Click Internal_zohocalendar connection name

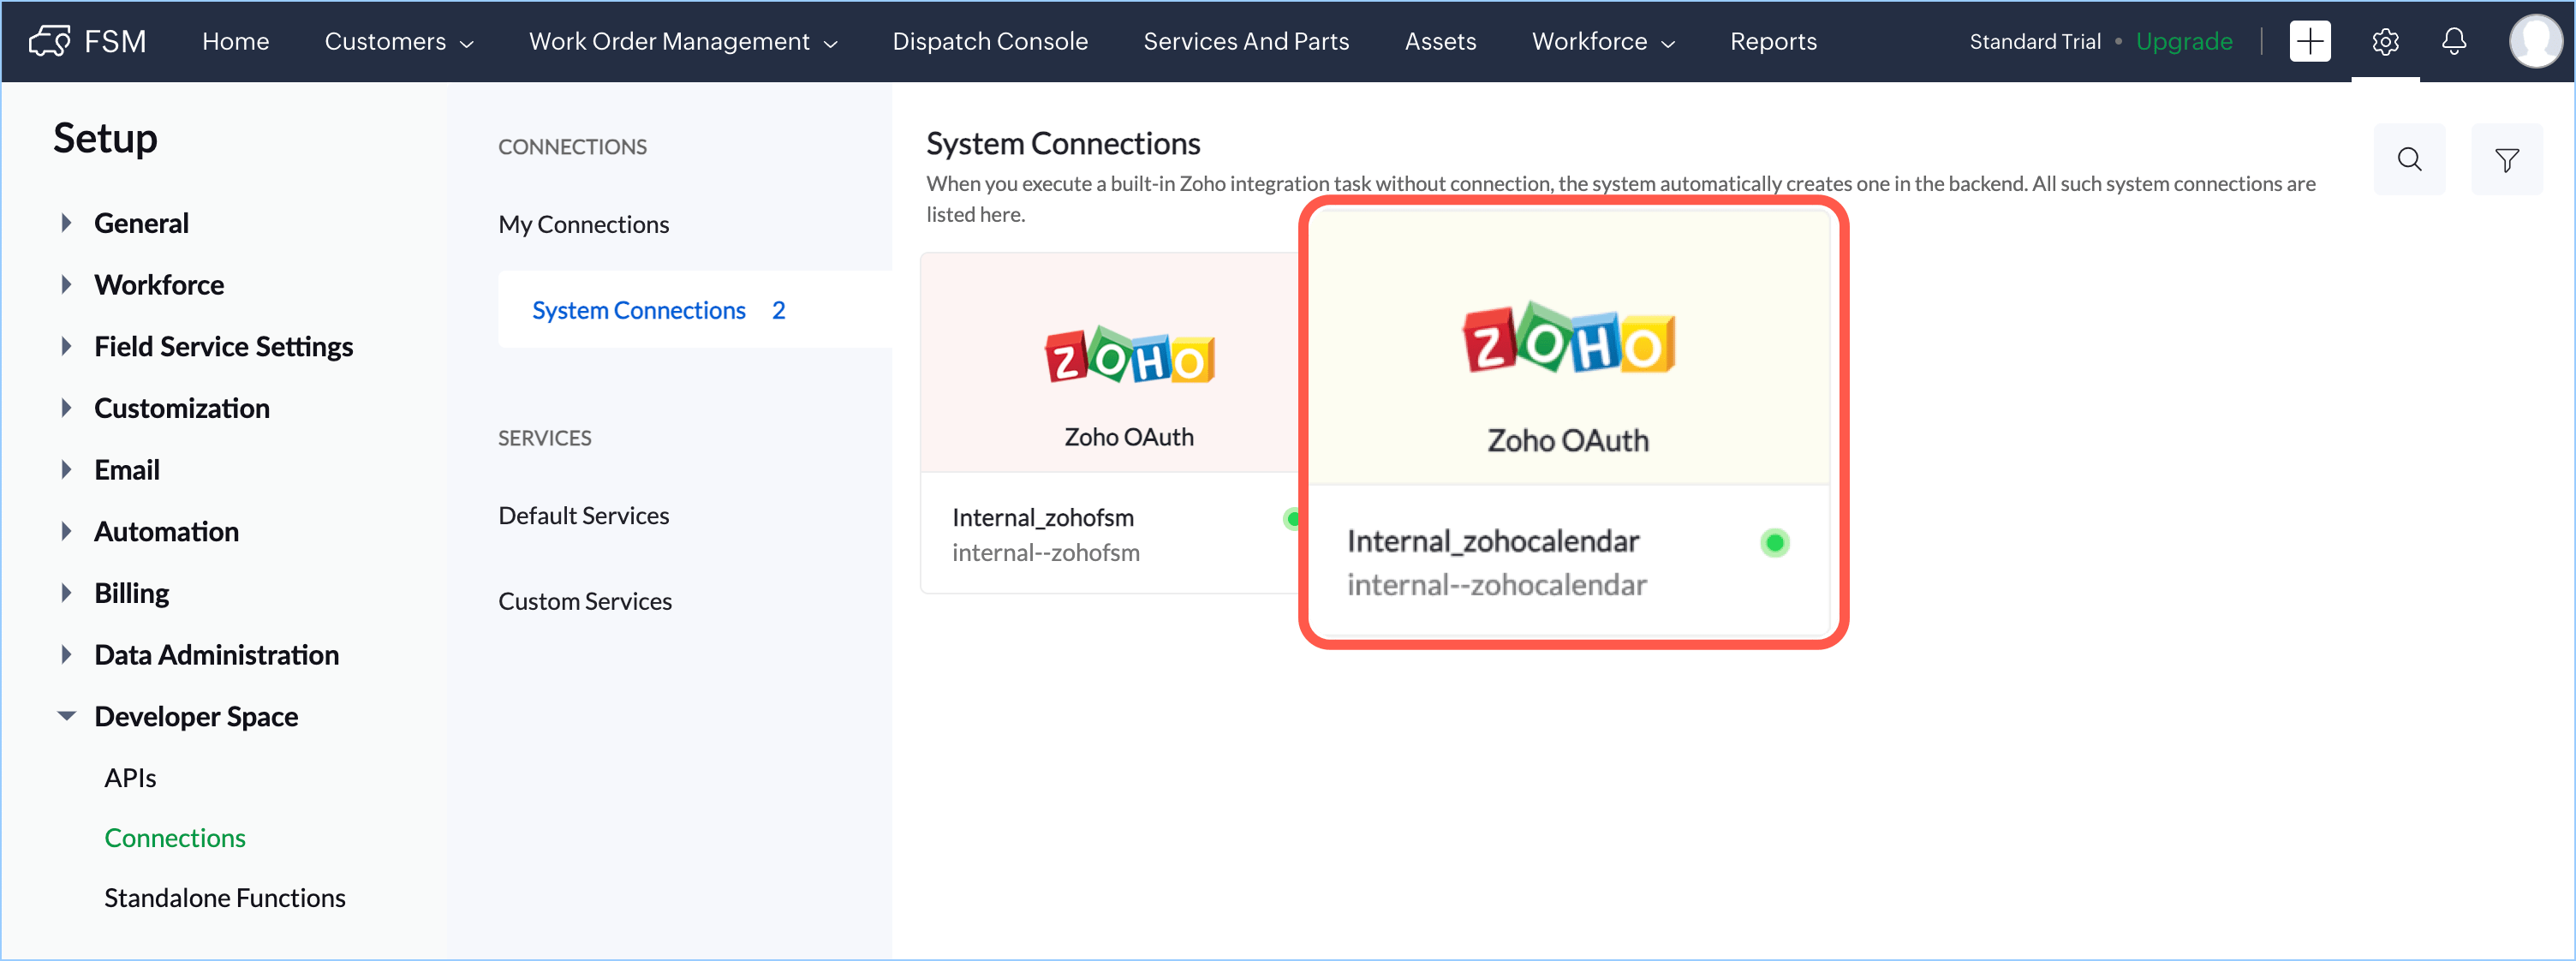point(1493,541)
